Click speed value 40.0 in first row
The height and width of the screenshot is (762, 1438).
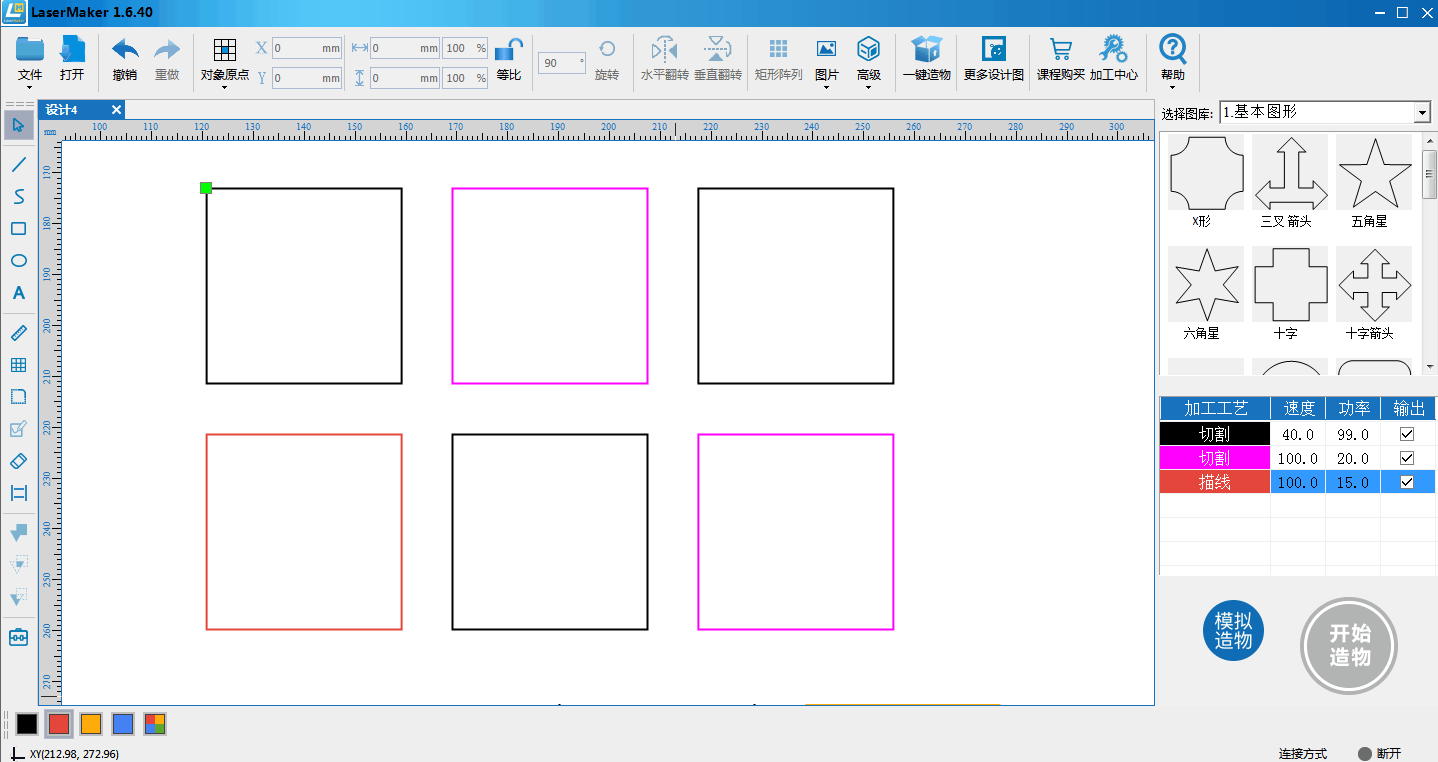point(1298,434)
